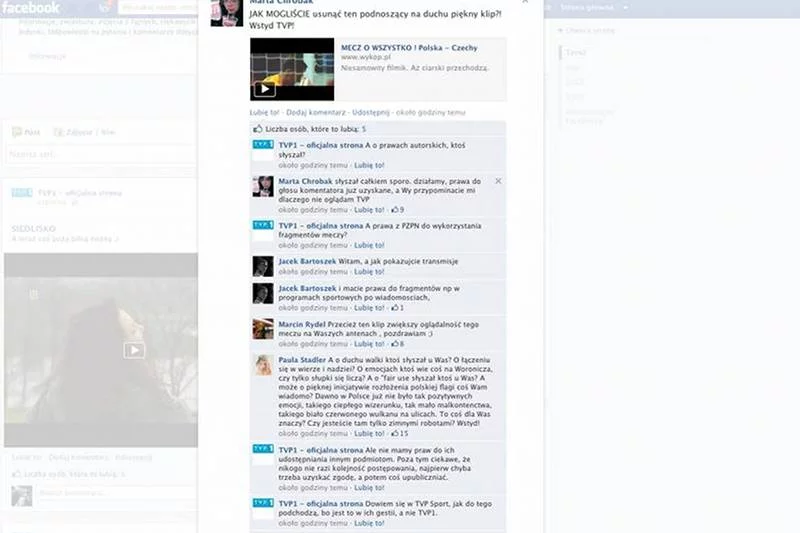Click Udostępnij under the shared video
The height and width of the screenshot is (533, 800).
point(371,112)
